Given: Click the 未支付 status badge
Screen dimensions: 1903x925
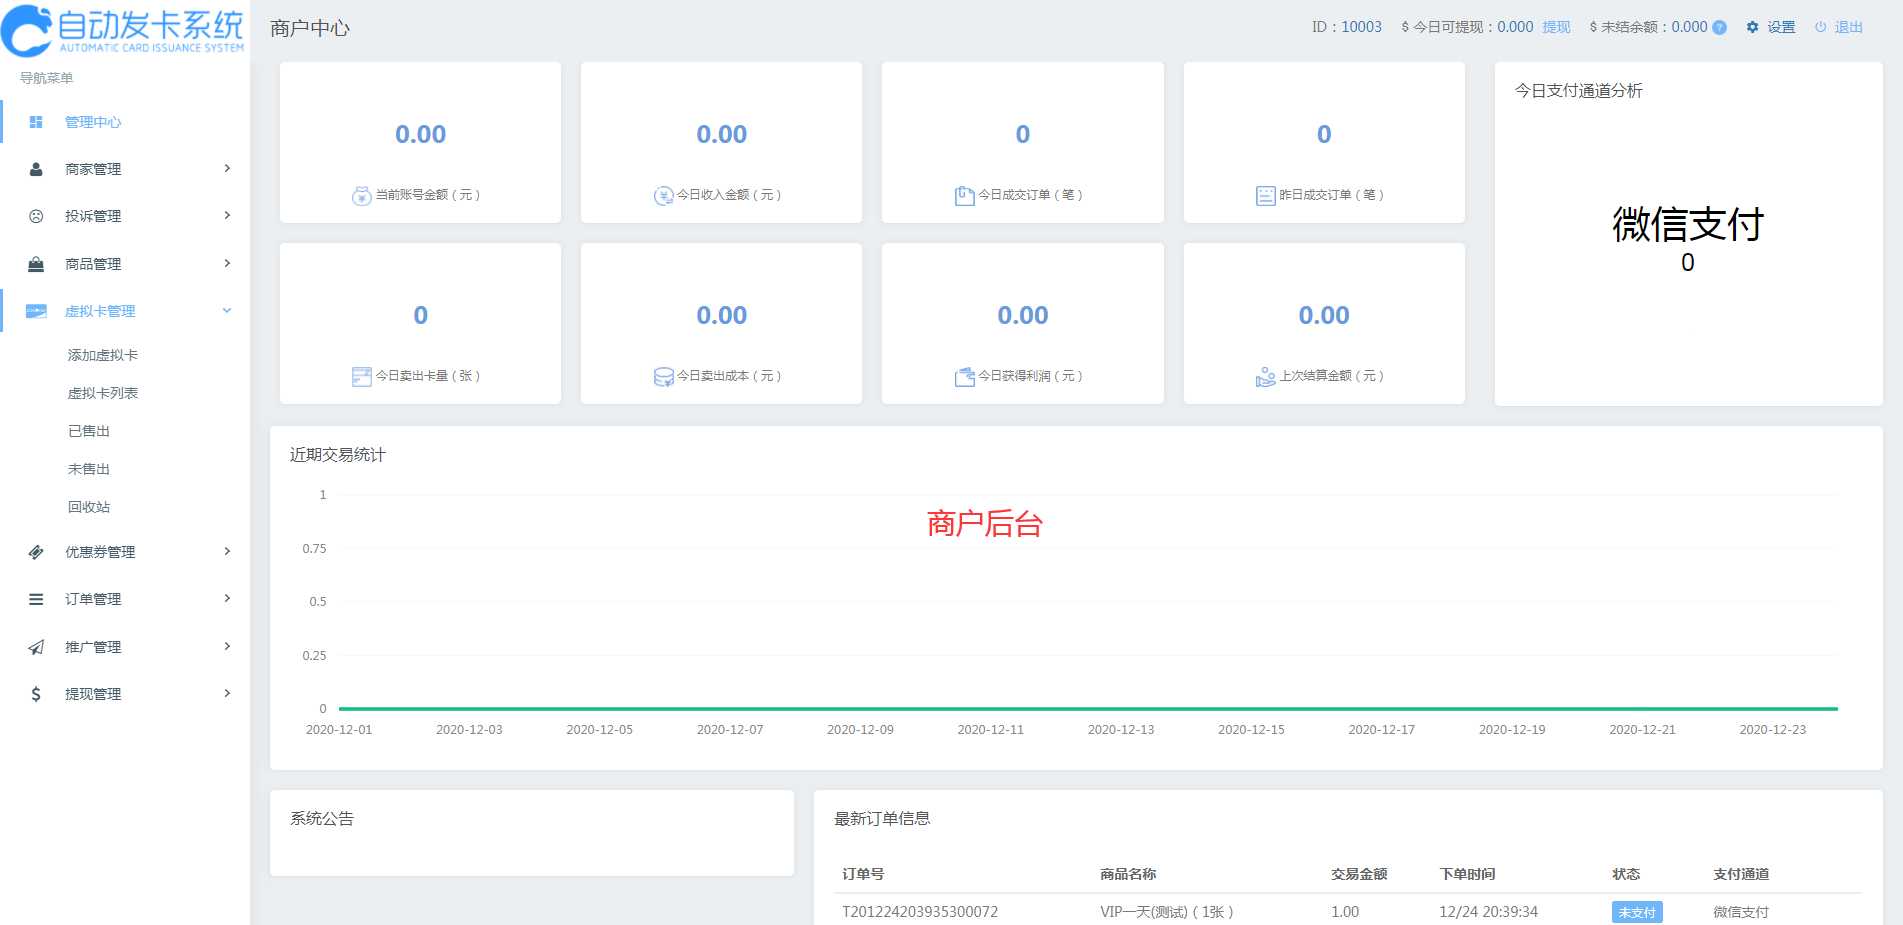Looking at the screenshot, I should click(1637, 912).
